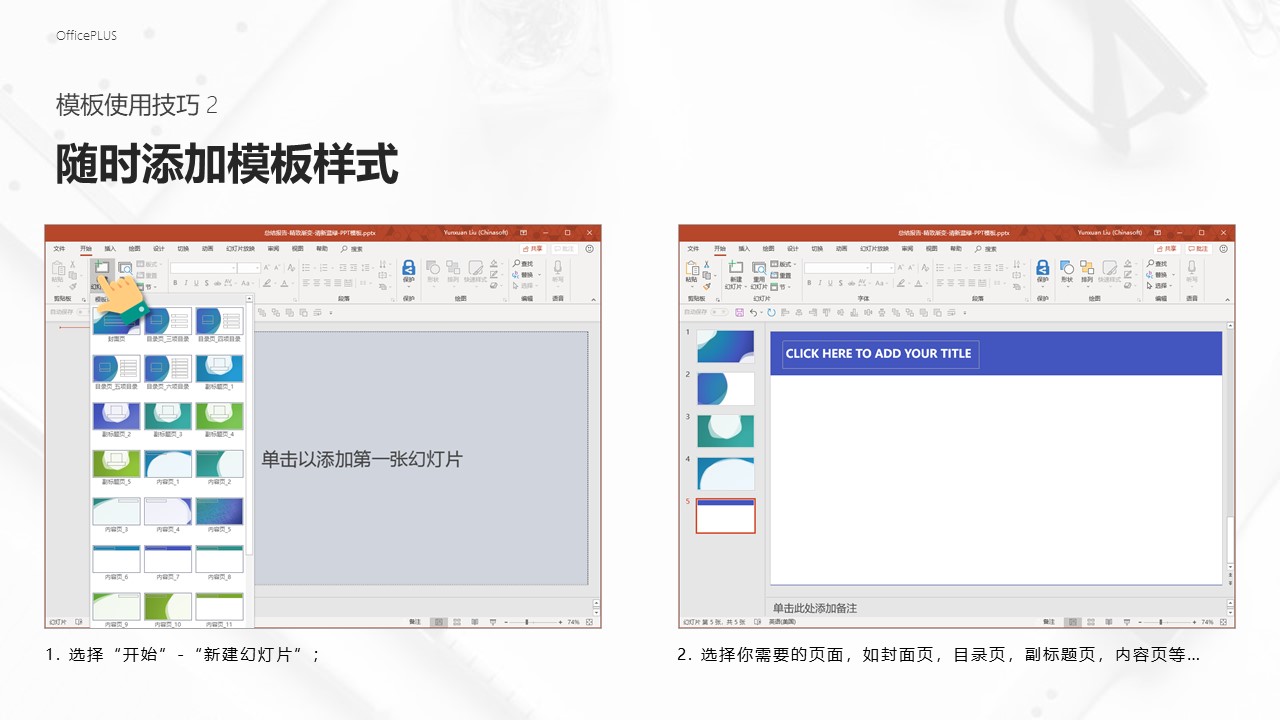Click 粘贴 paste icon in right window
Image resolution: width=1280 pixels, height=720 pixels.
click(692, 268)
